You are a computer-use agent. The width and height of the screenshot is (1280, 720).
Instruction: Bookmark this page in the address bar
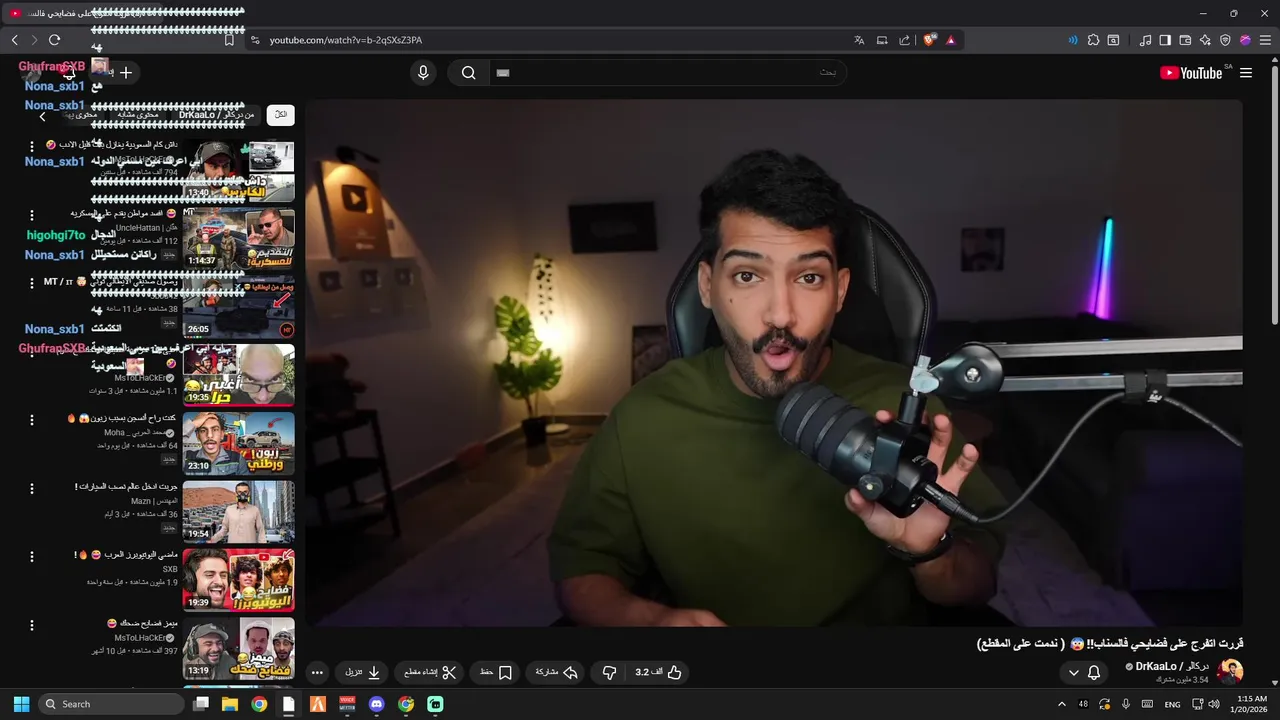(229, 40)
